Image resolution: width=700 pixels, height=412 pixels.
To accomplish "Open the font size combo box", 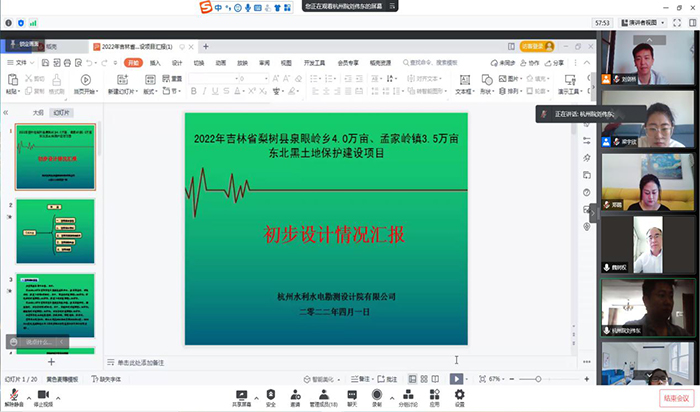I will (254, 79).
